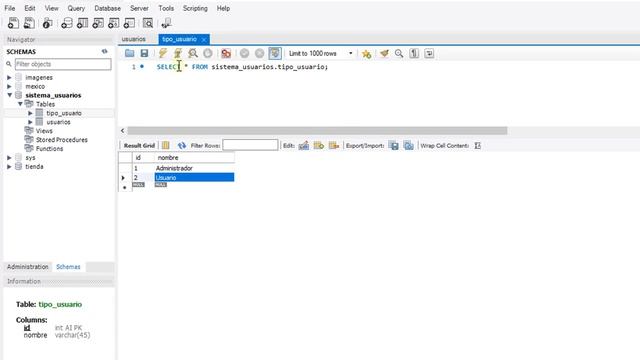Open the object inspector toolbar icon
Image resolution: width=640 pixels, height=360 pixels.
tap(47, 23)
